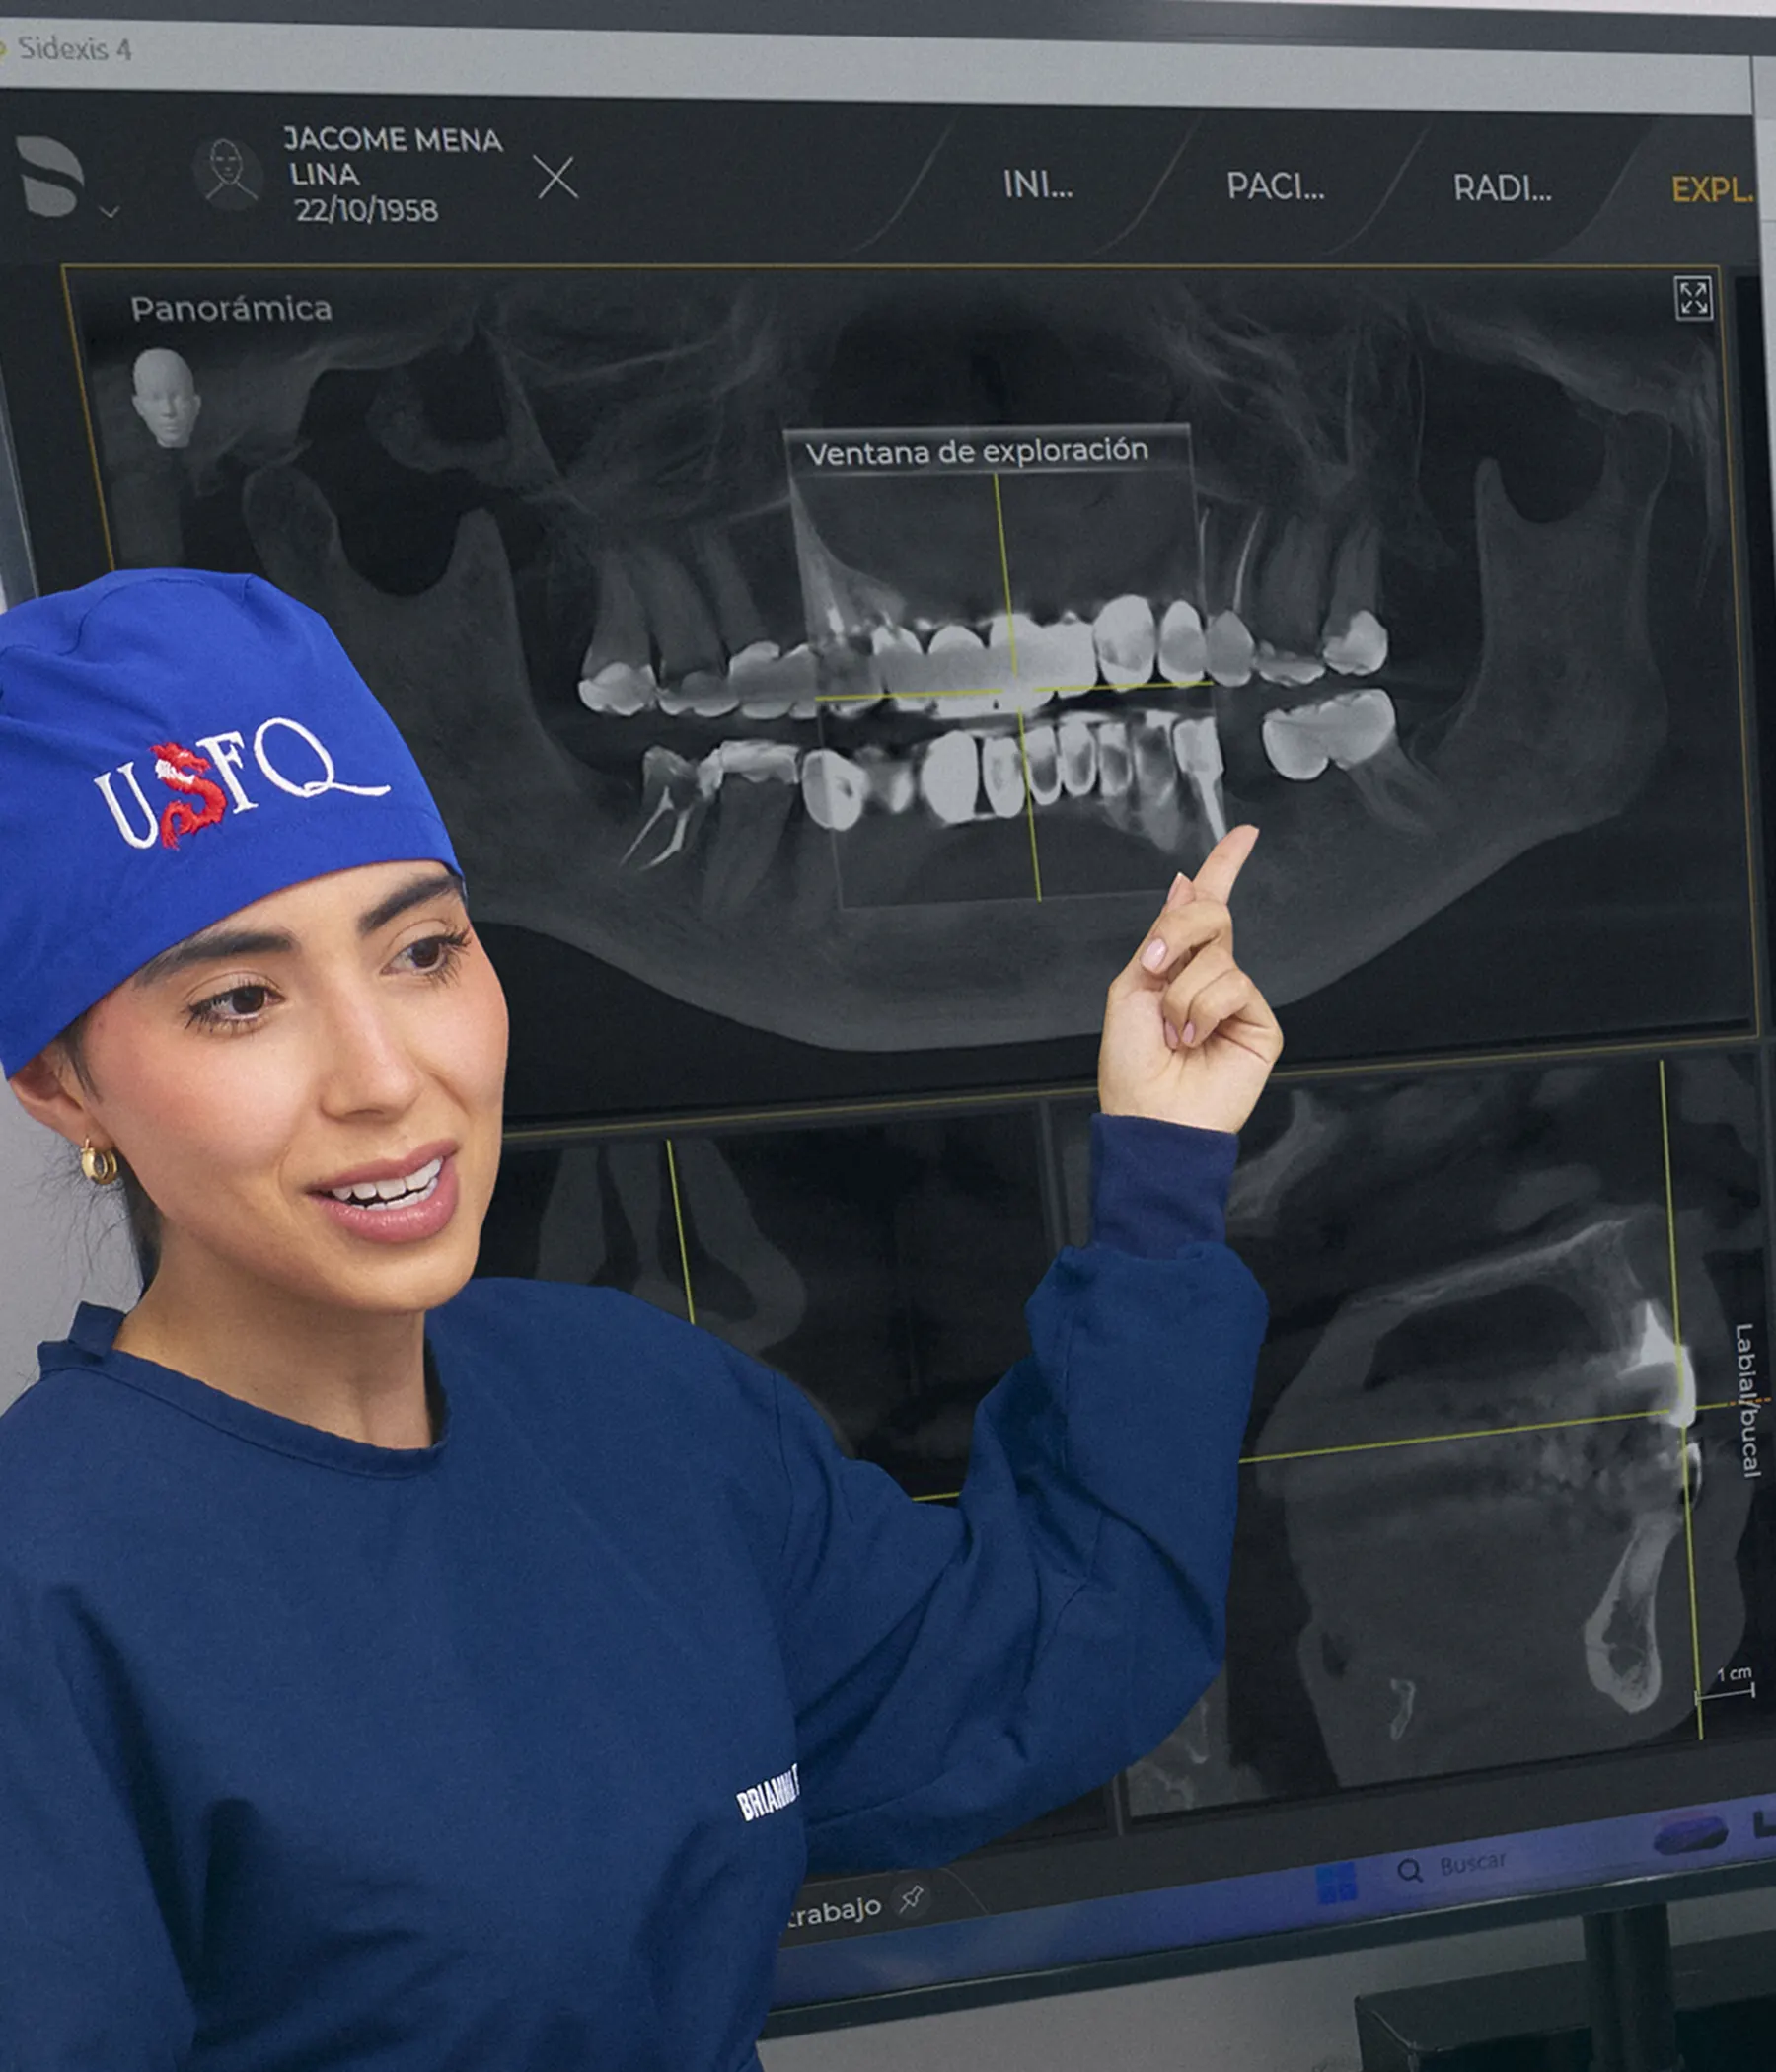Select the EXPL. phase tab
Screen dimensions: 1776x2072
coord(1712,190)
